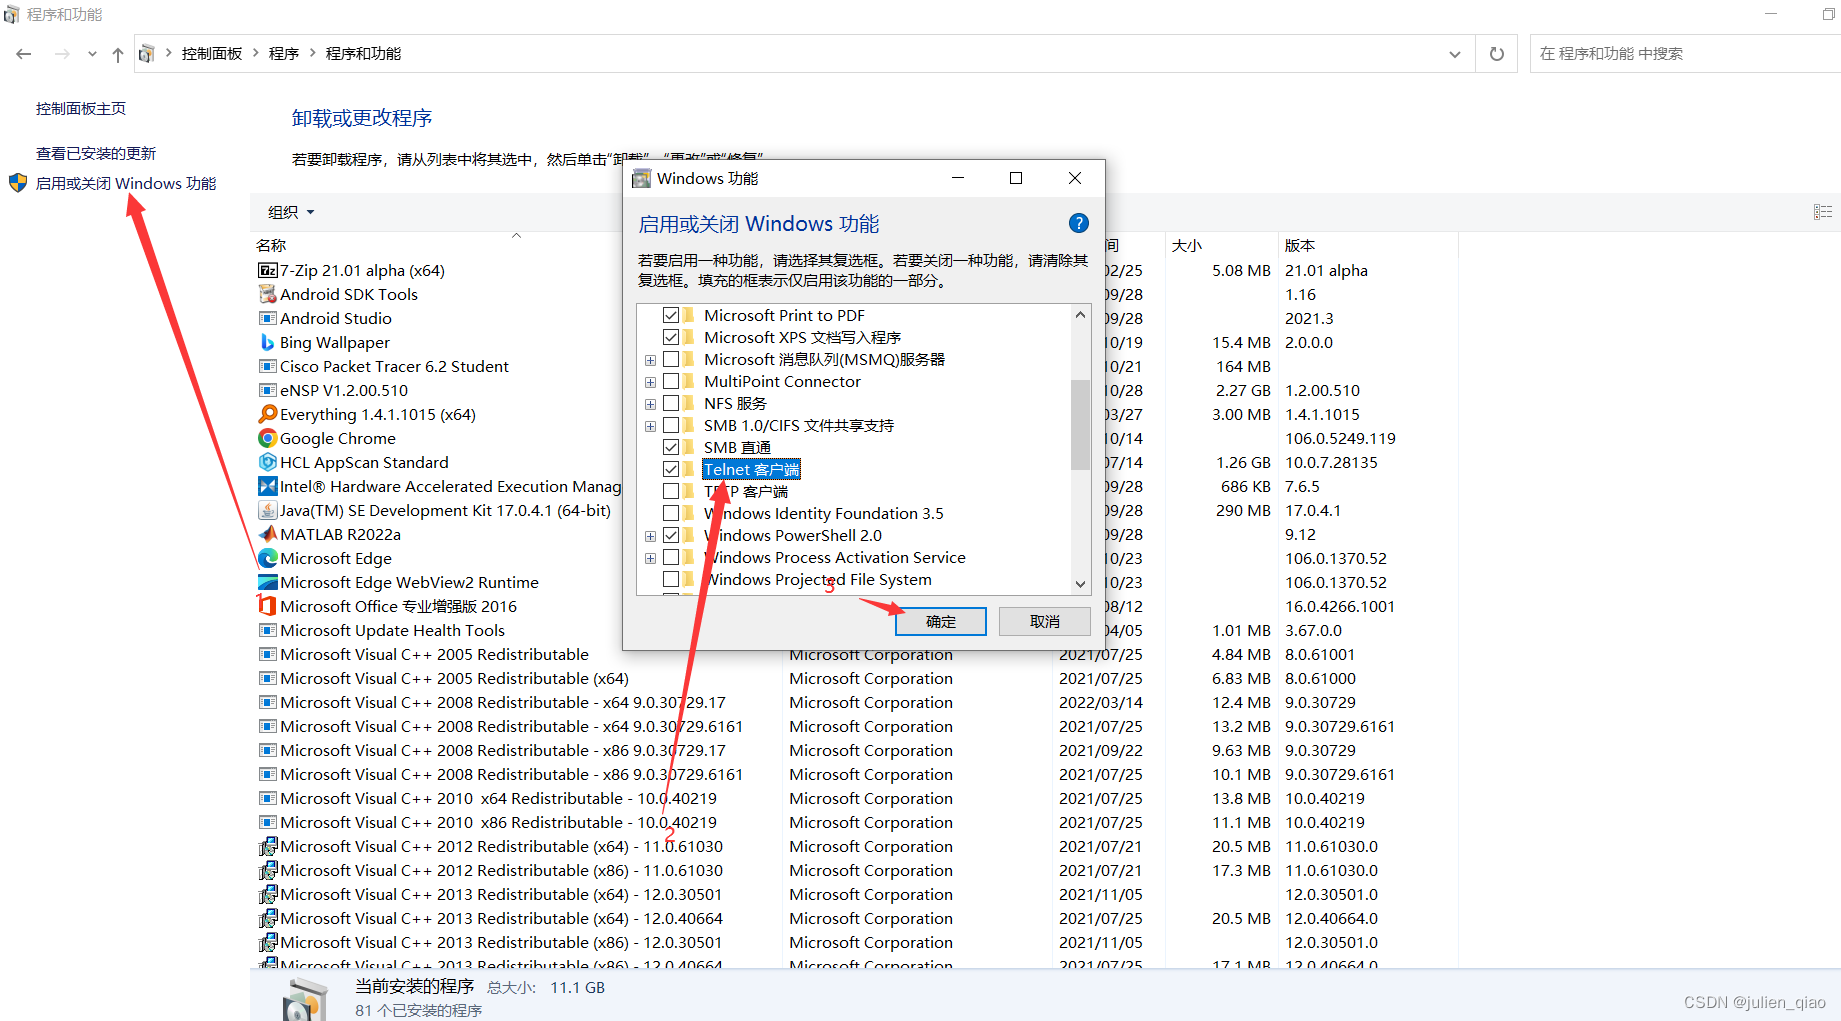Expand Windows Process Activation Service node

650,558
